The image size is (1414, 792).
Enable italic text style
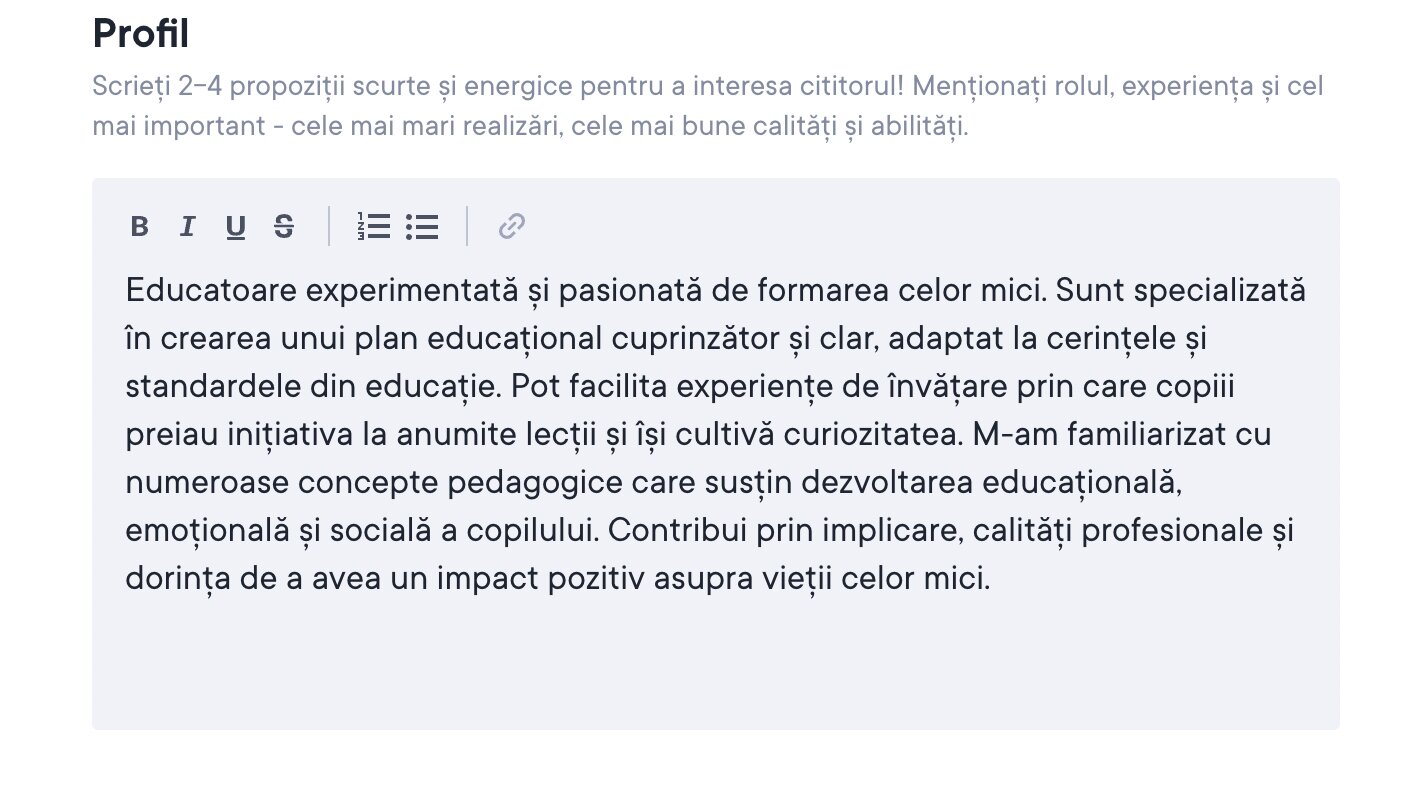pos(187,227)
